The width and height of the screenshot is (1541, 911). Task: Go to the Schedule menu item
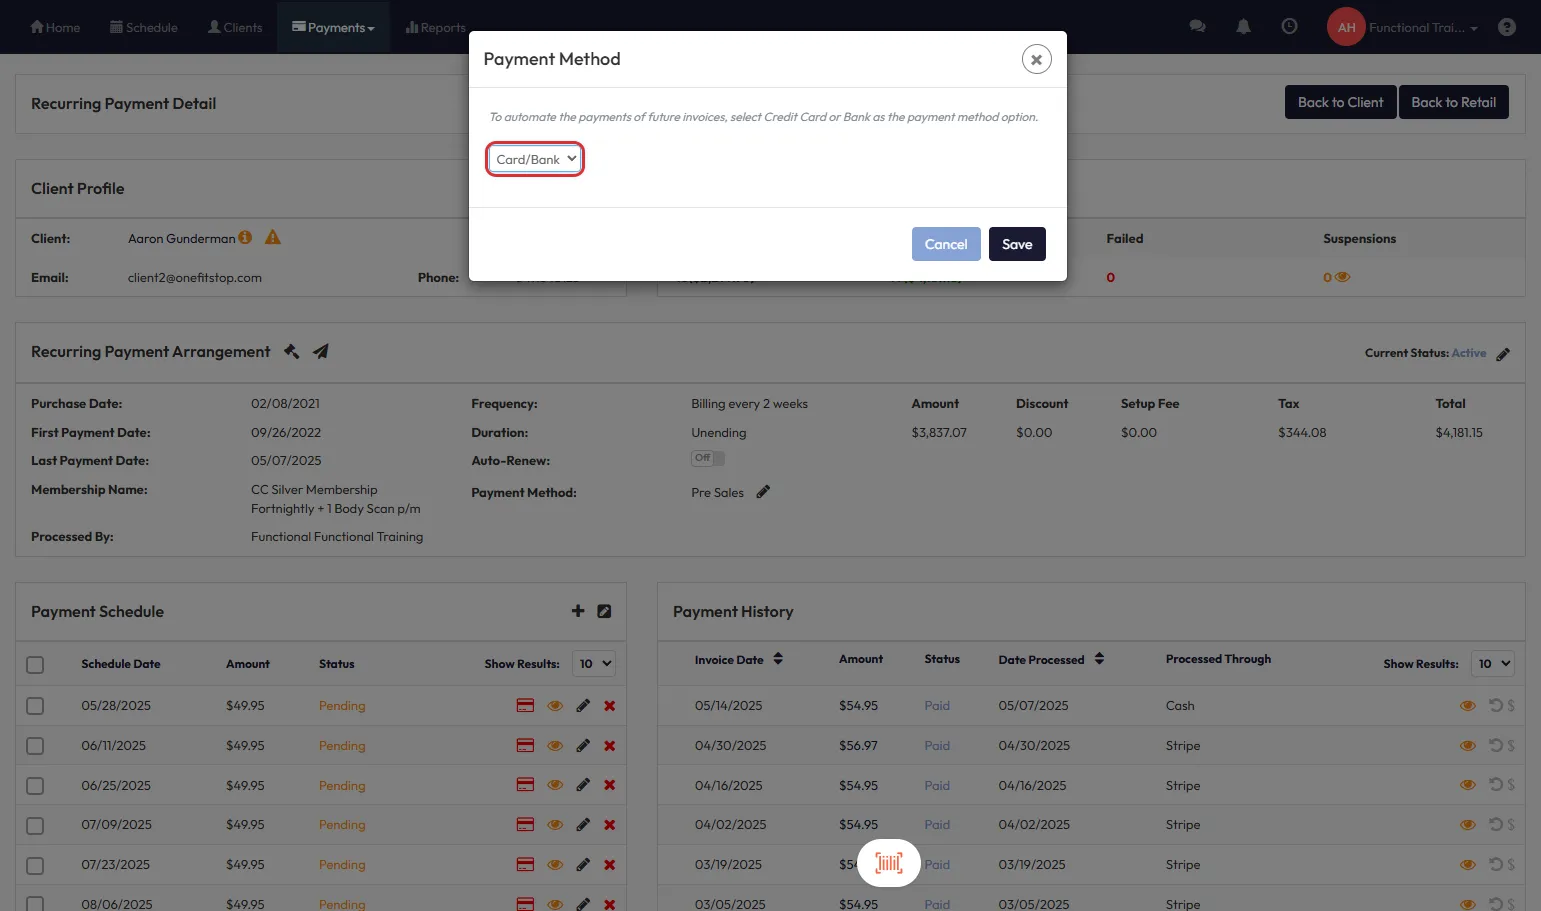coord(143,27)
